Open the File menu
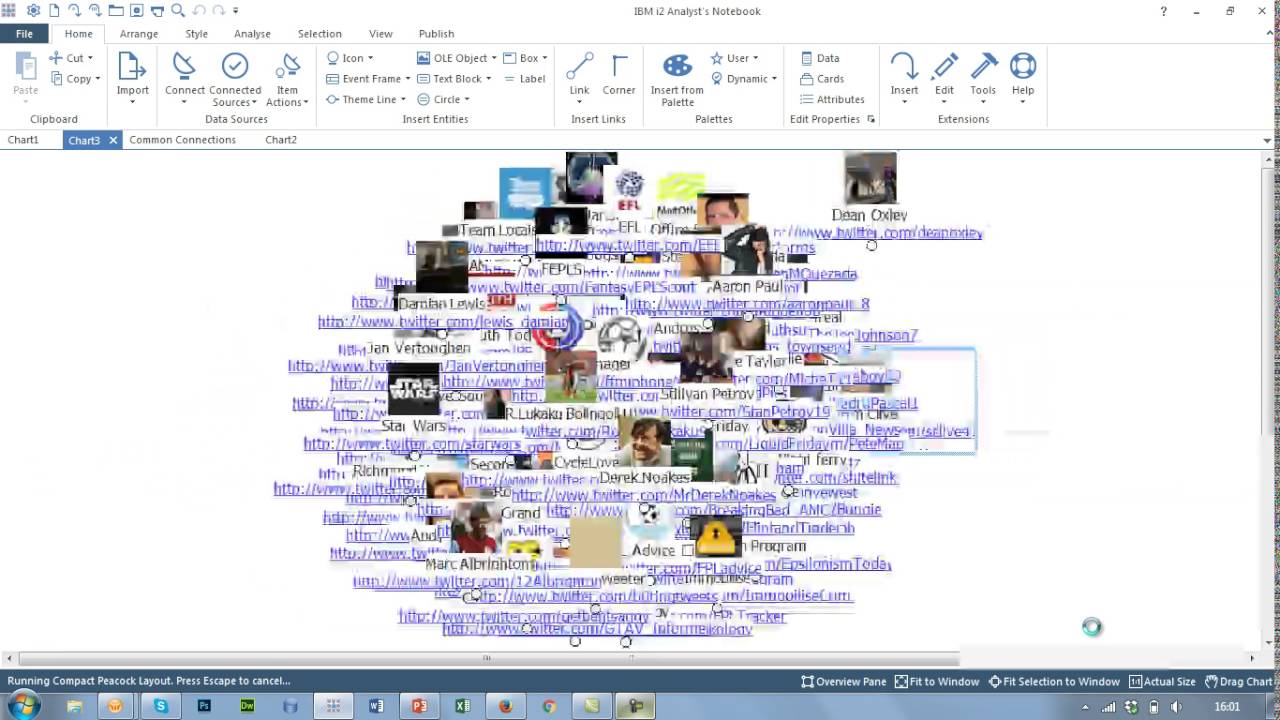Viewport: 1280px width, 720px height. click(x=24, y=33)
